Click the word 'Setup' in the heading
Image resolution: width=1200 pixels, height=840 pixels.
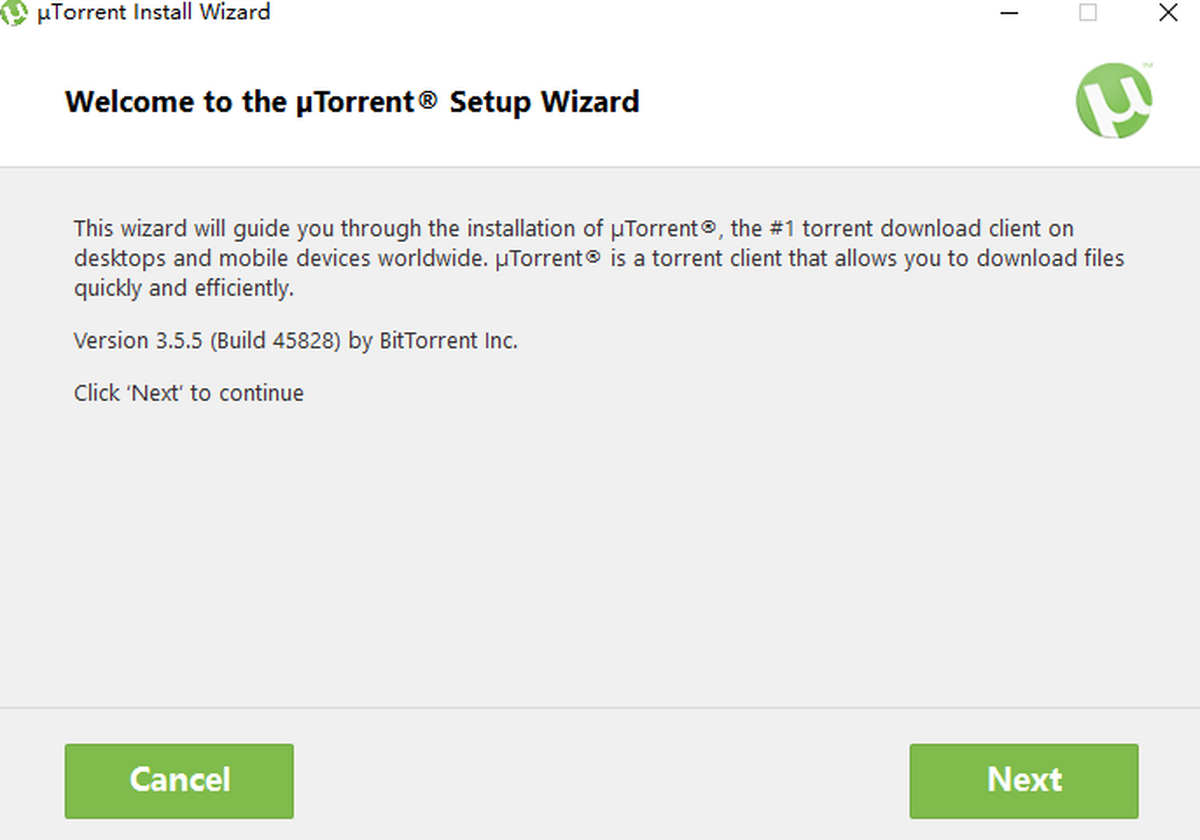coord(491,102)
